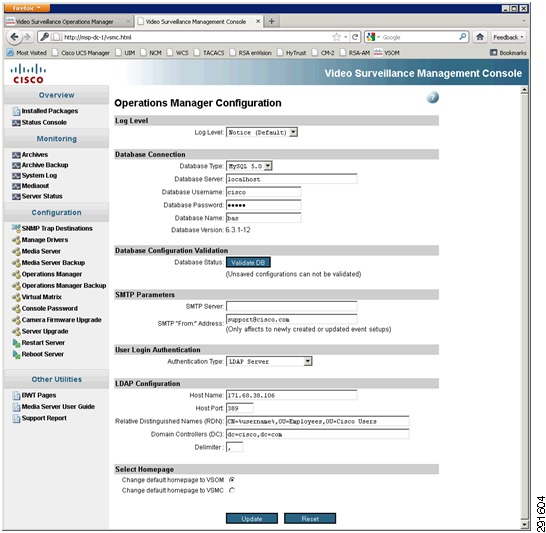Click the Delimiter input field
This screenshot has width=546, height=533.
235,448
